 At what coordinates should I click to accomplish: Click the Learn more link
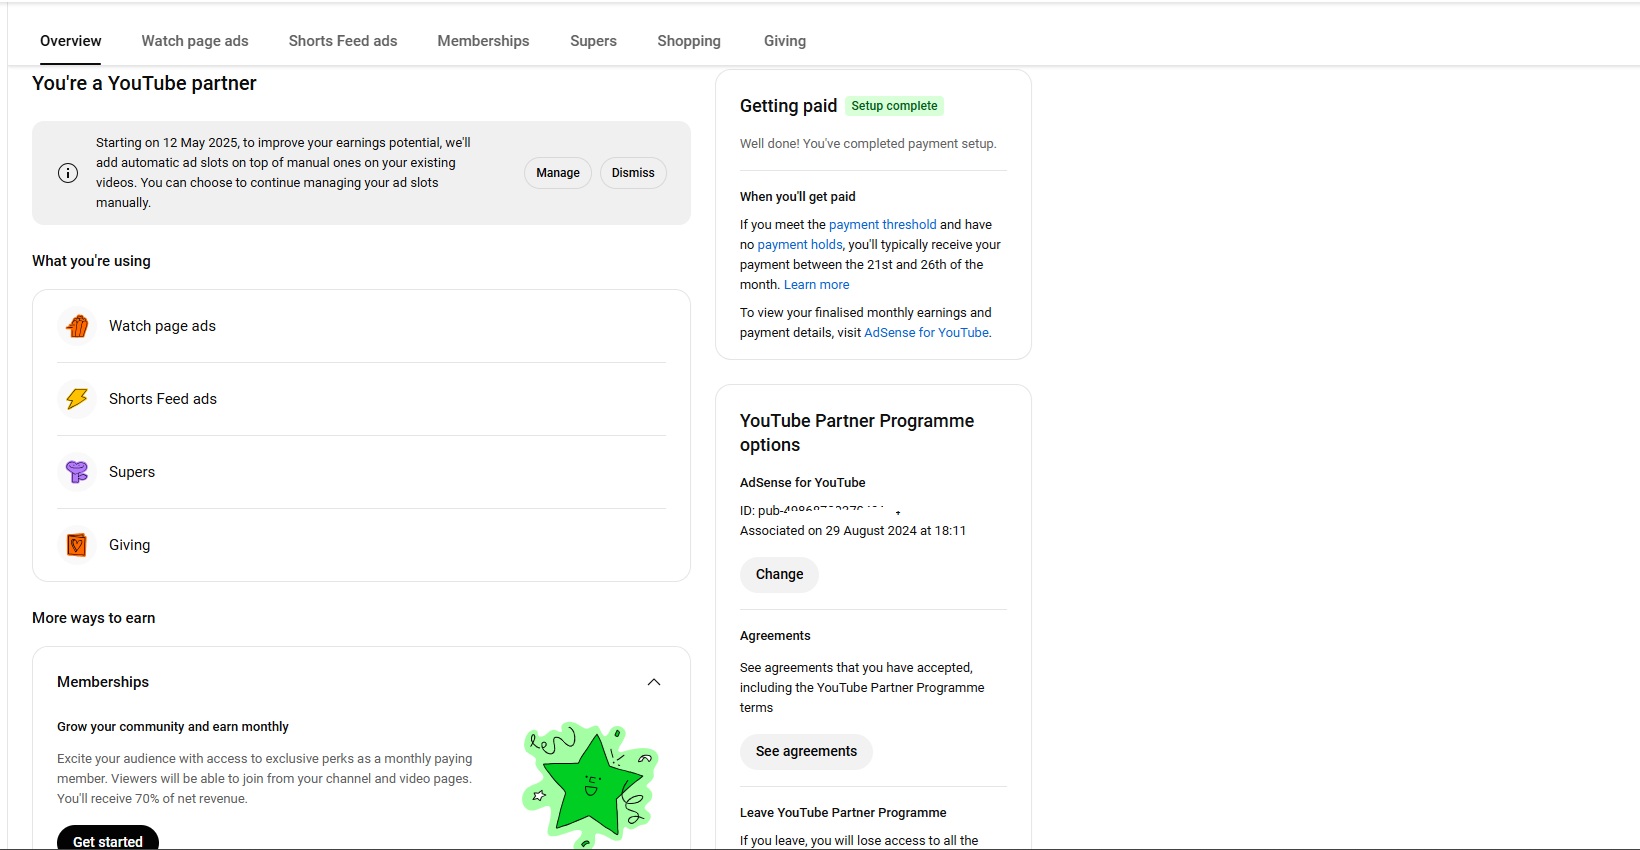[x=817, y=285]
